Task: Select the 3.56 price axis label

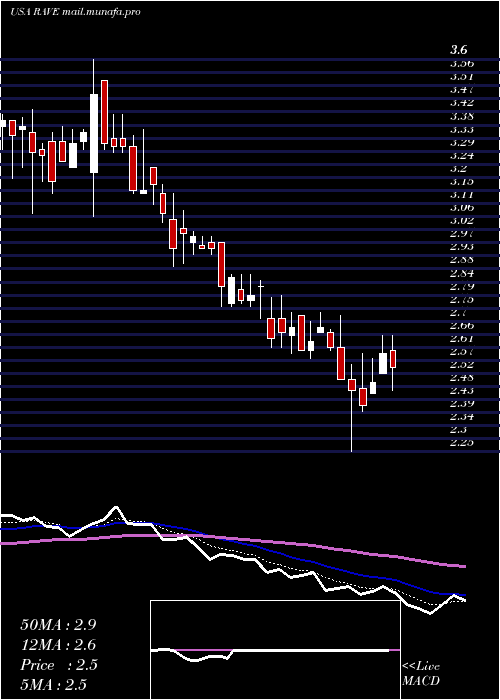Action: [462, 63]
